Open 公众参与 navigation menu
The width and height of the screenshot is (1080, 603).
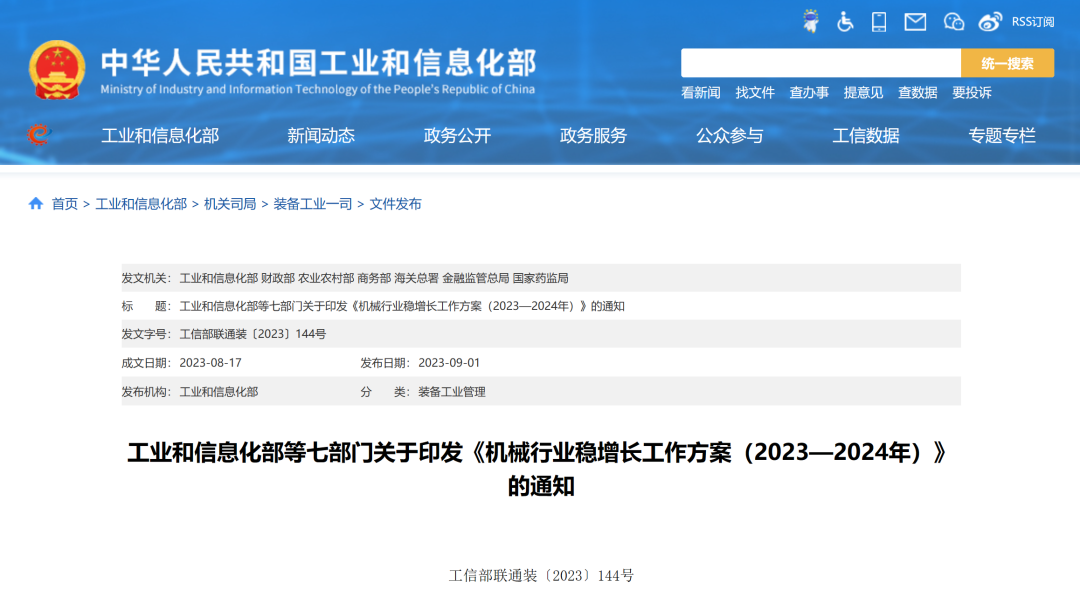point(729,136)
